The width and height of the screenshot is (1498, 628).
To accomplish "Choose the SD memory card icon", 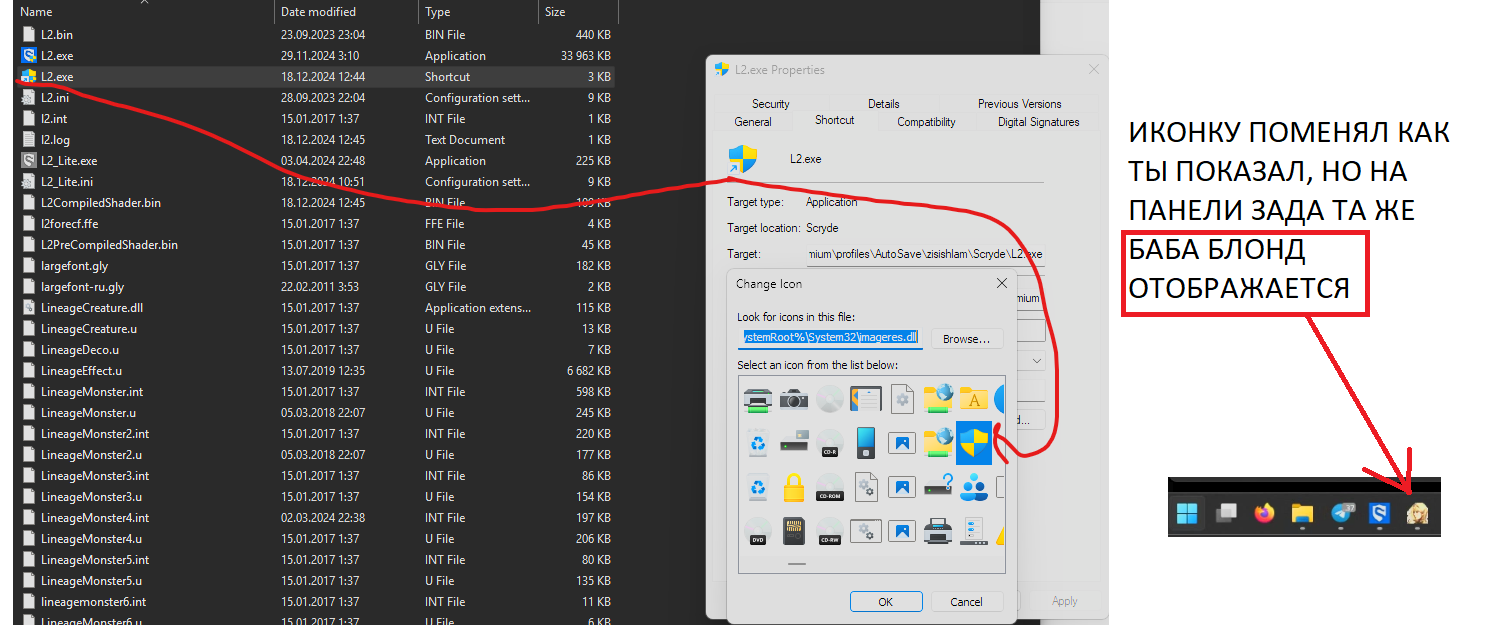I will coord(794,530).
